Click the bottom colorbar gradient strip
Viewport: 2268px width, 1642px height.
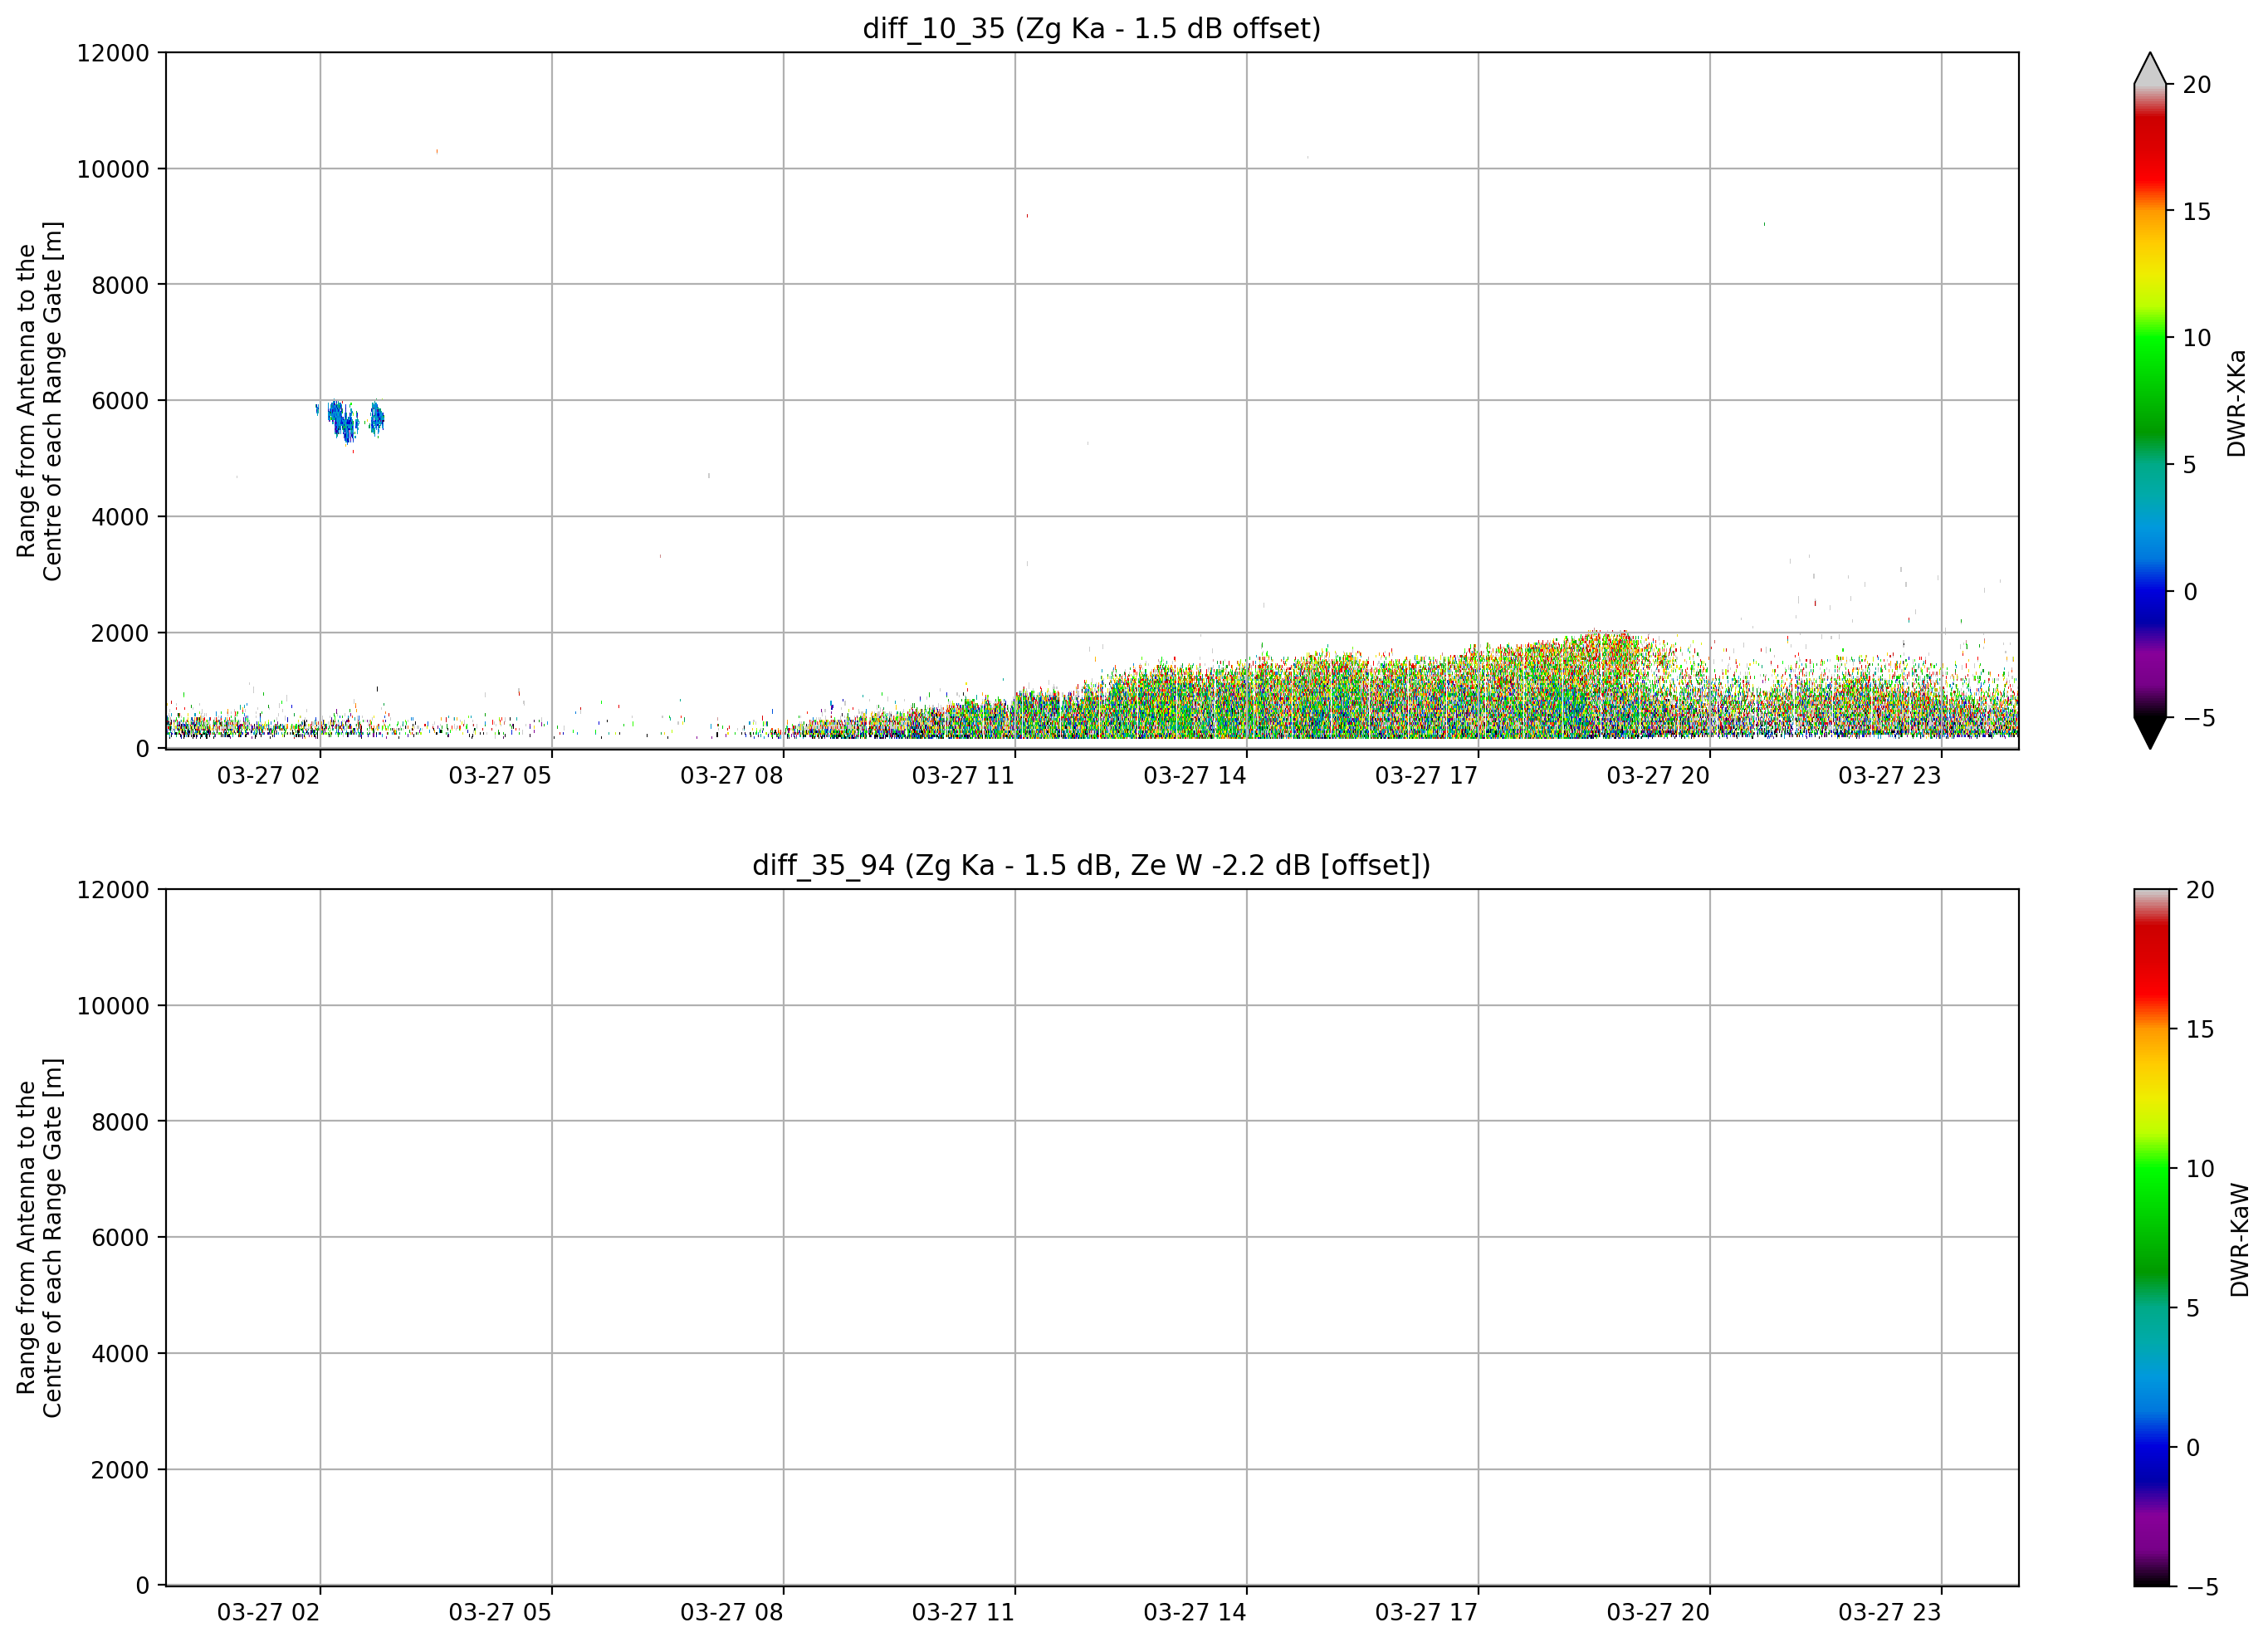[2152, 1238]
